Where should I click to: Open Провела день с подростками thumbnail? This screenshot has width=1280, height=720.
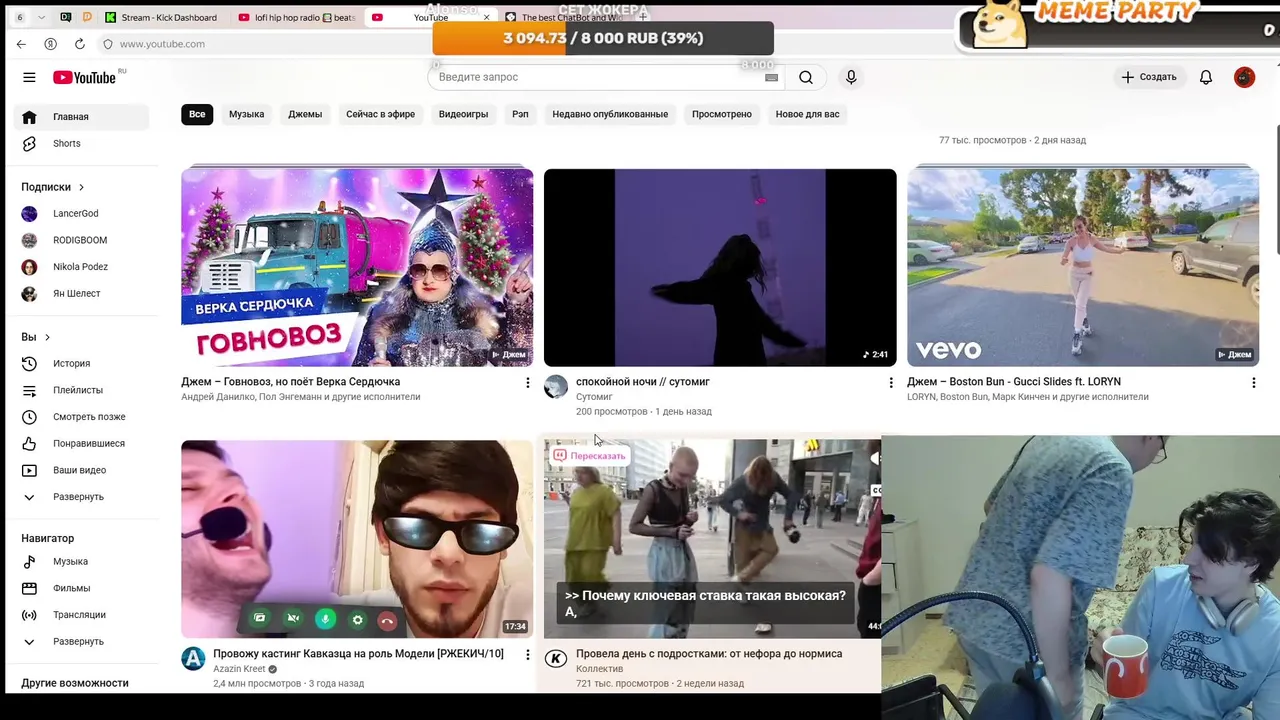(x=712, y=538)
